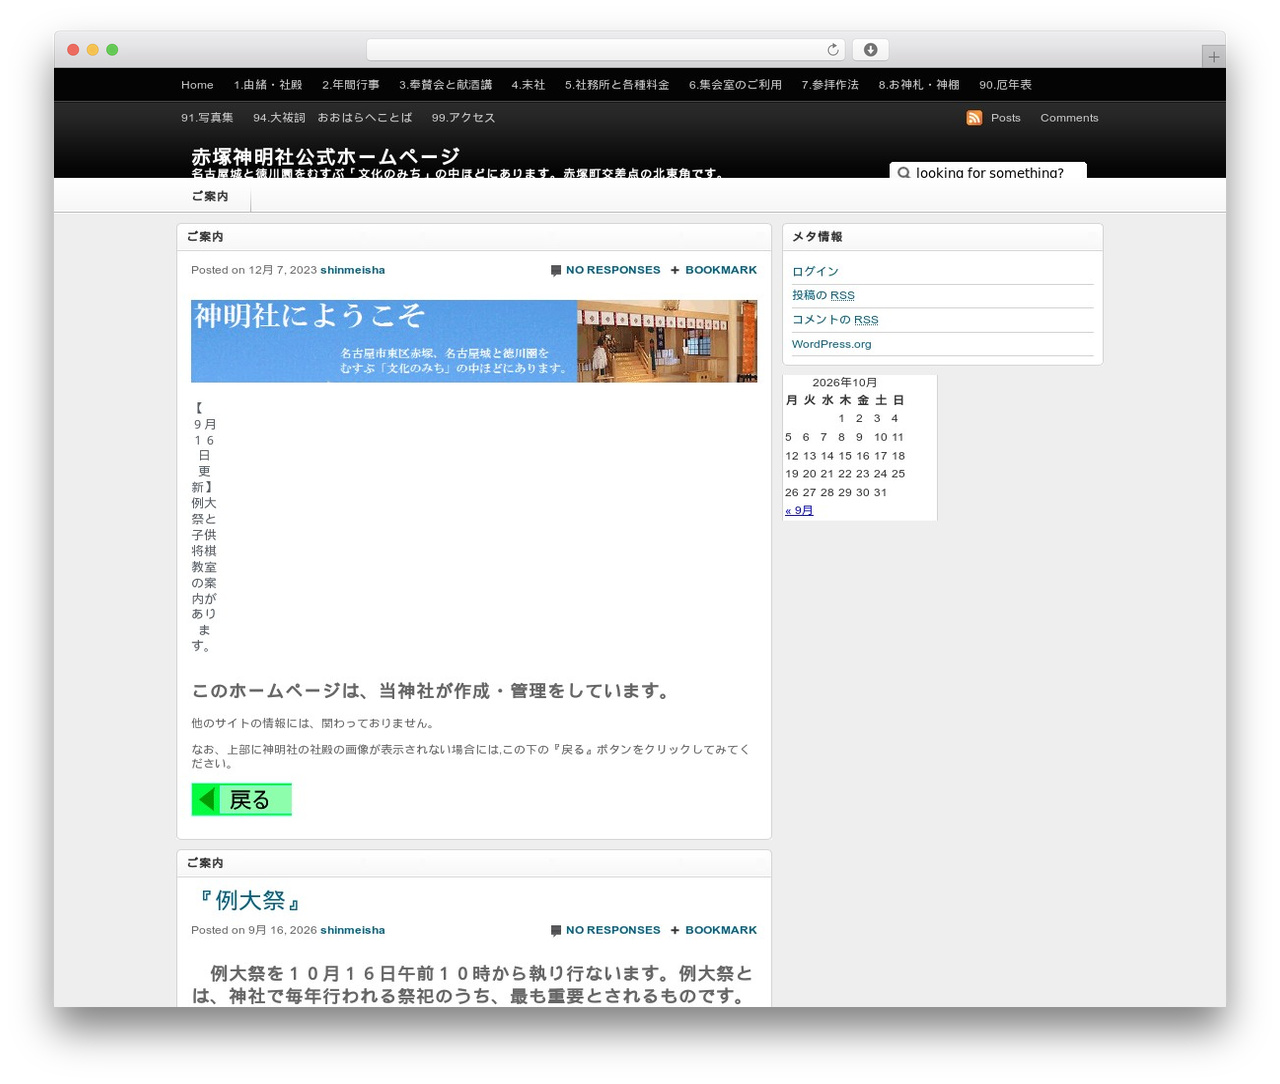
Task: Click BOOKMARK on the 12月 7 post
Action: click(721, 270)
